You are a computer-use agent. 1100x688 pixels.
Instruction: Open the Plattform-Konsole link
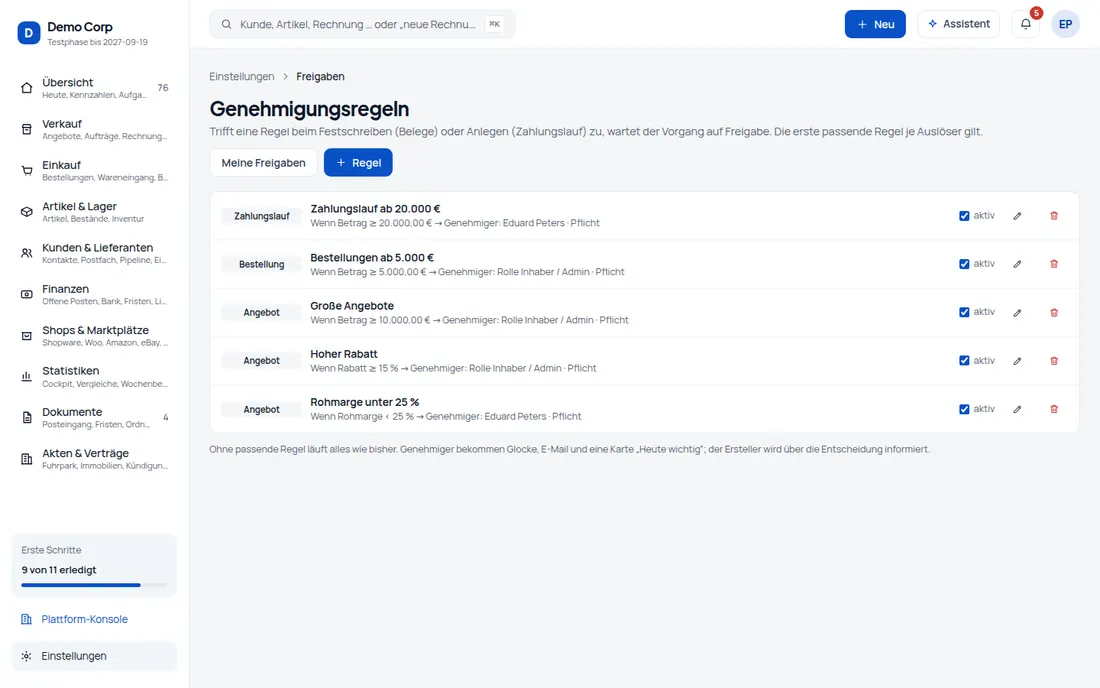[x=84, y=619]
